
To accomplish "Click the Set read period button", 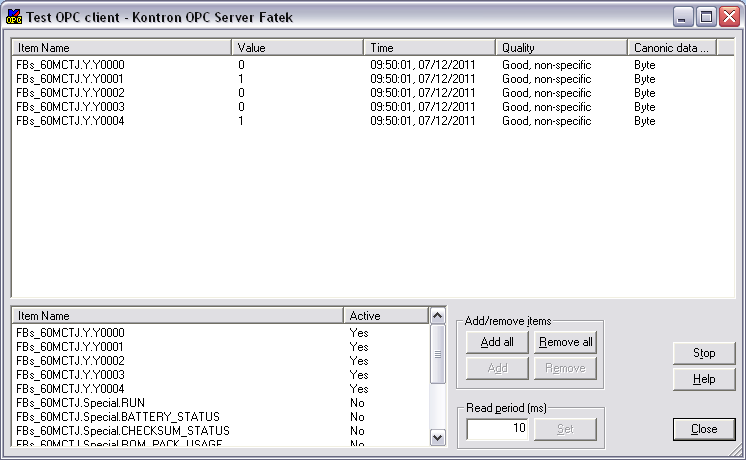I will coord(565,429).
